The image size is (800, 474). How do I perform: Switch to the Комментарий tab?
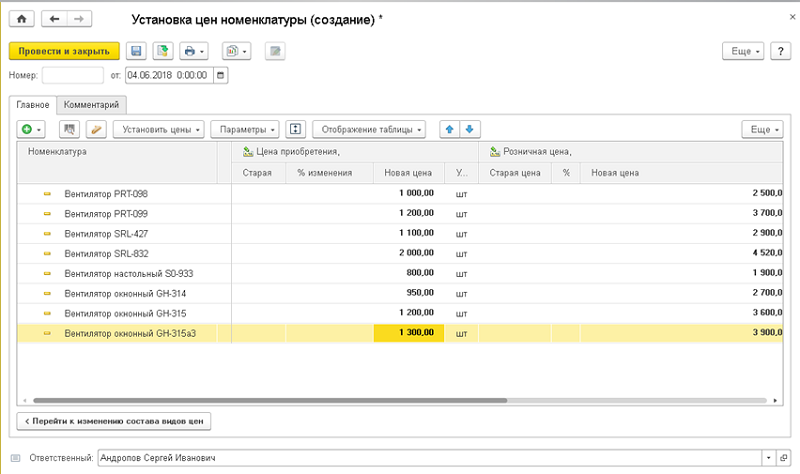[91, 105]
